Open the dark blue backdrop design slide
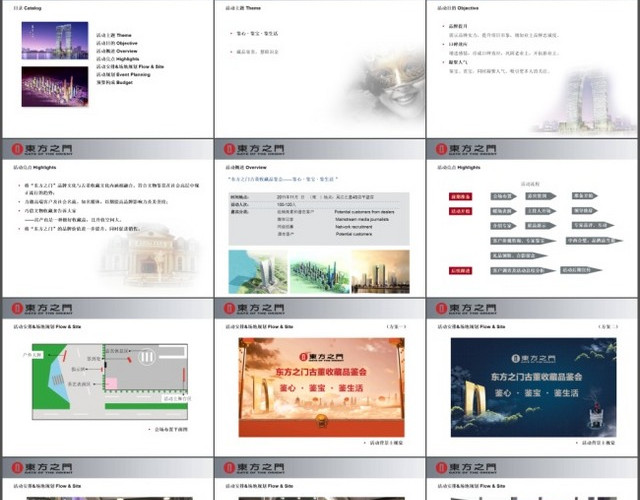Viewport: 640px width, 500px height. click(532, 377)
